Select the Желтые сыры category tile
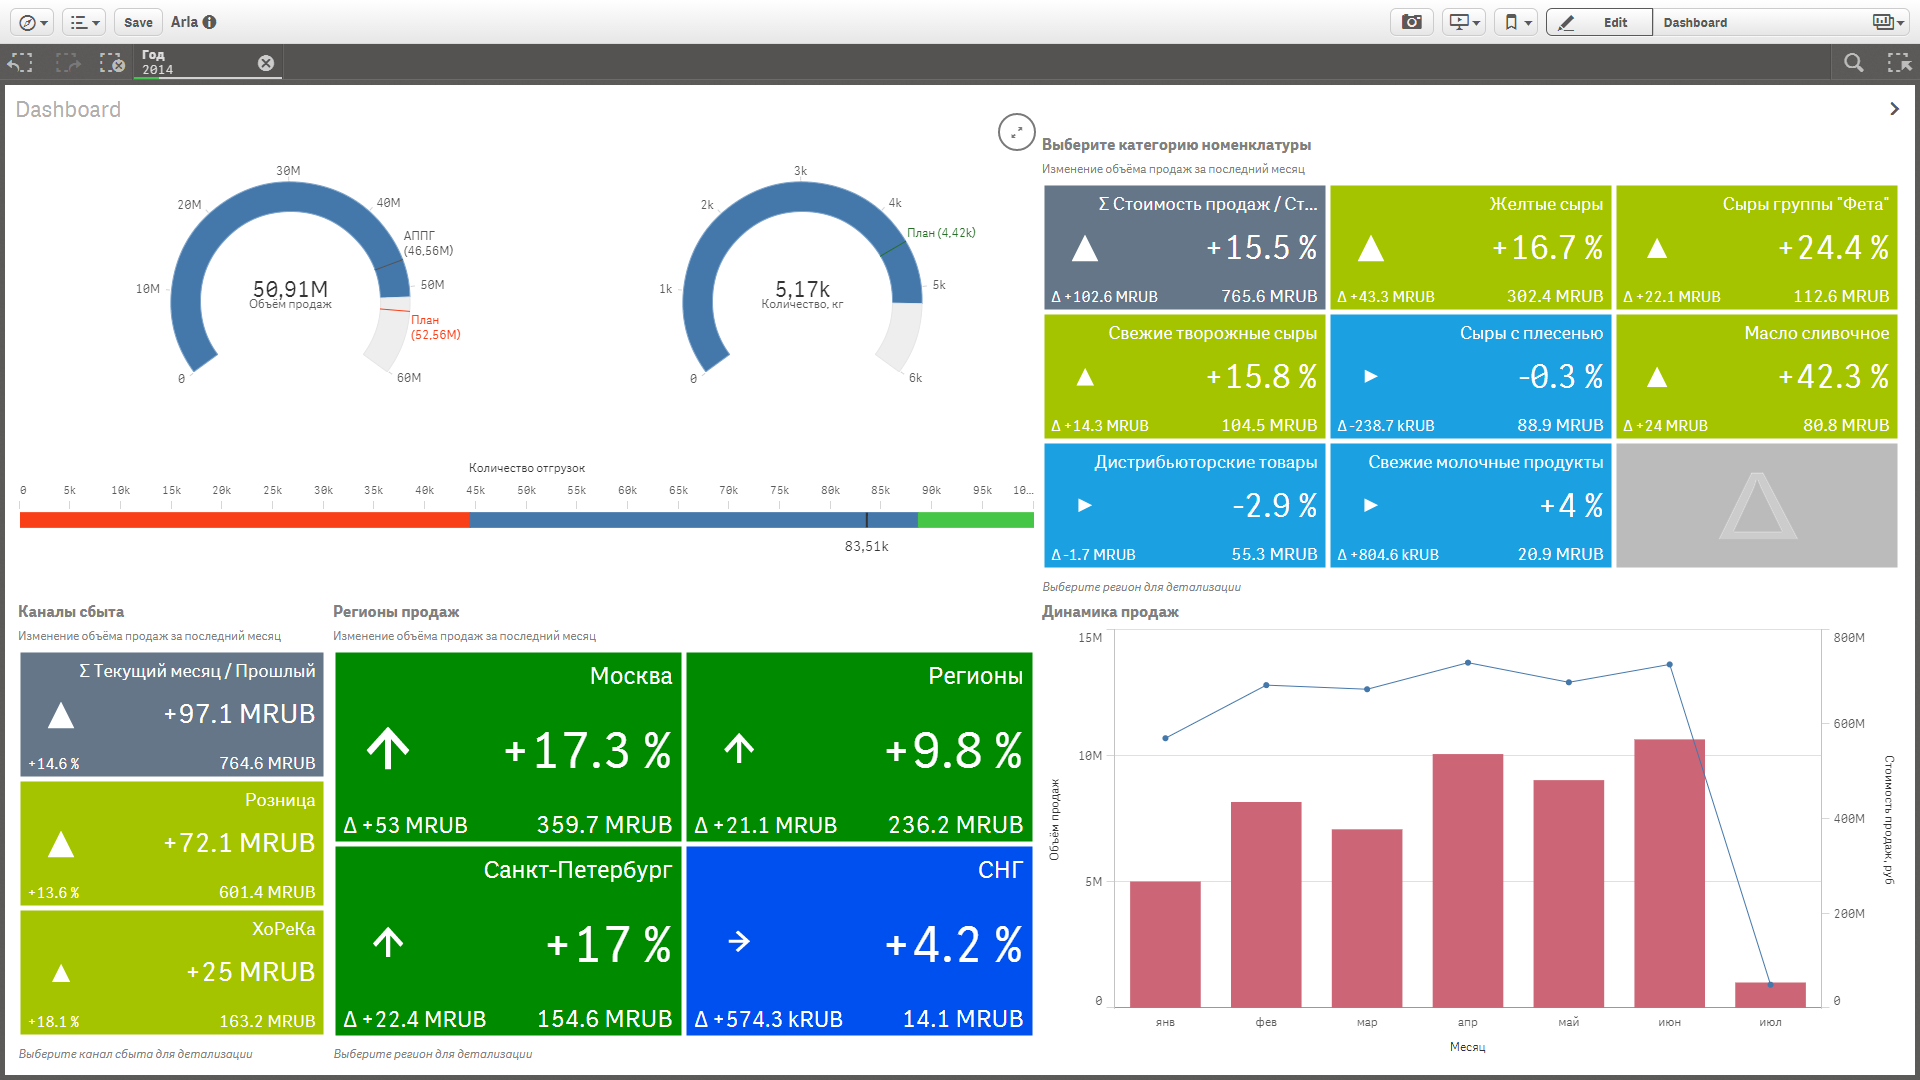Image resolution: width=1920 pixels, height=1080 pixels. (1470, 247)
